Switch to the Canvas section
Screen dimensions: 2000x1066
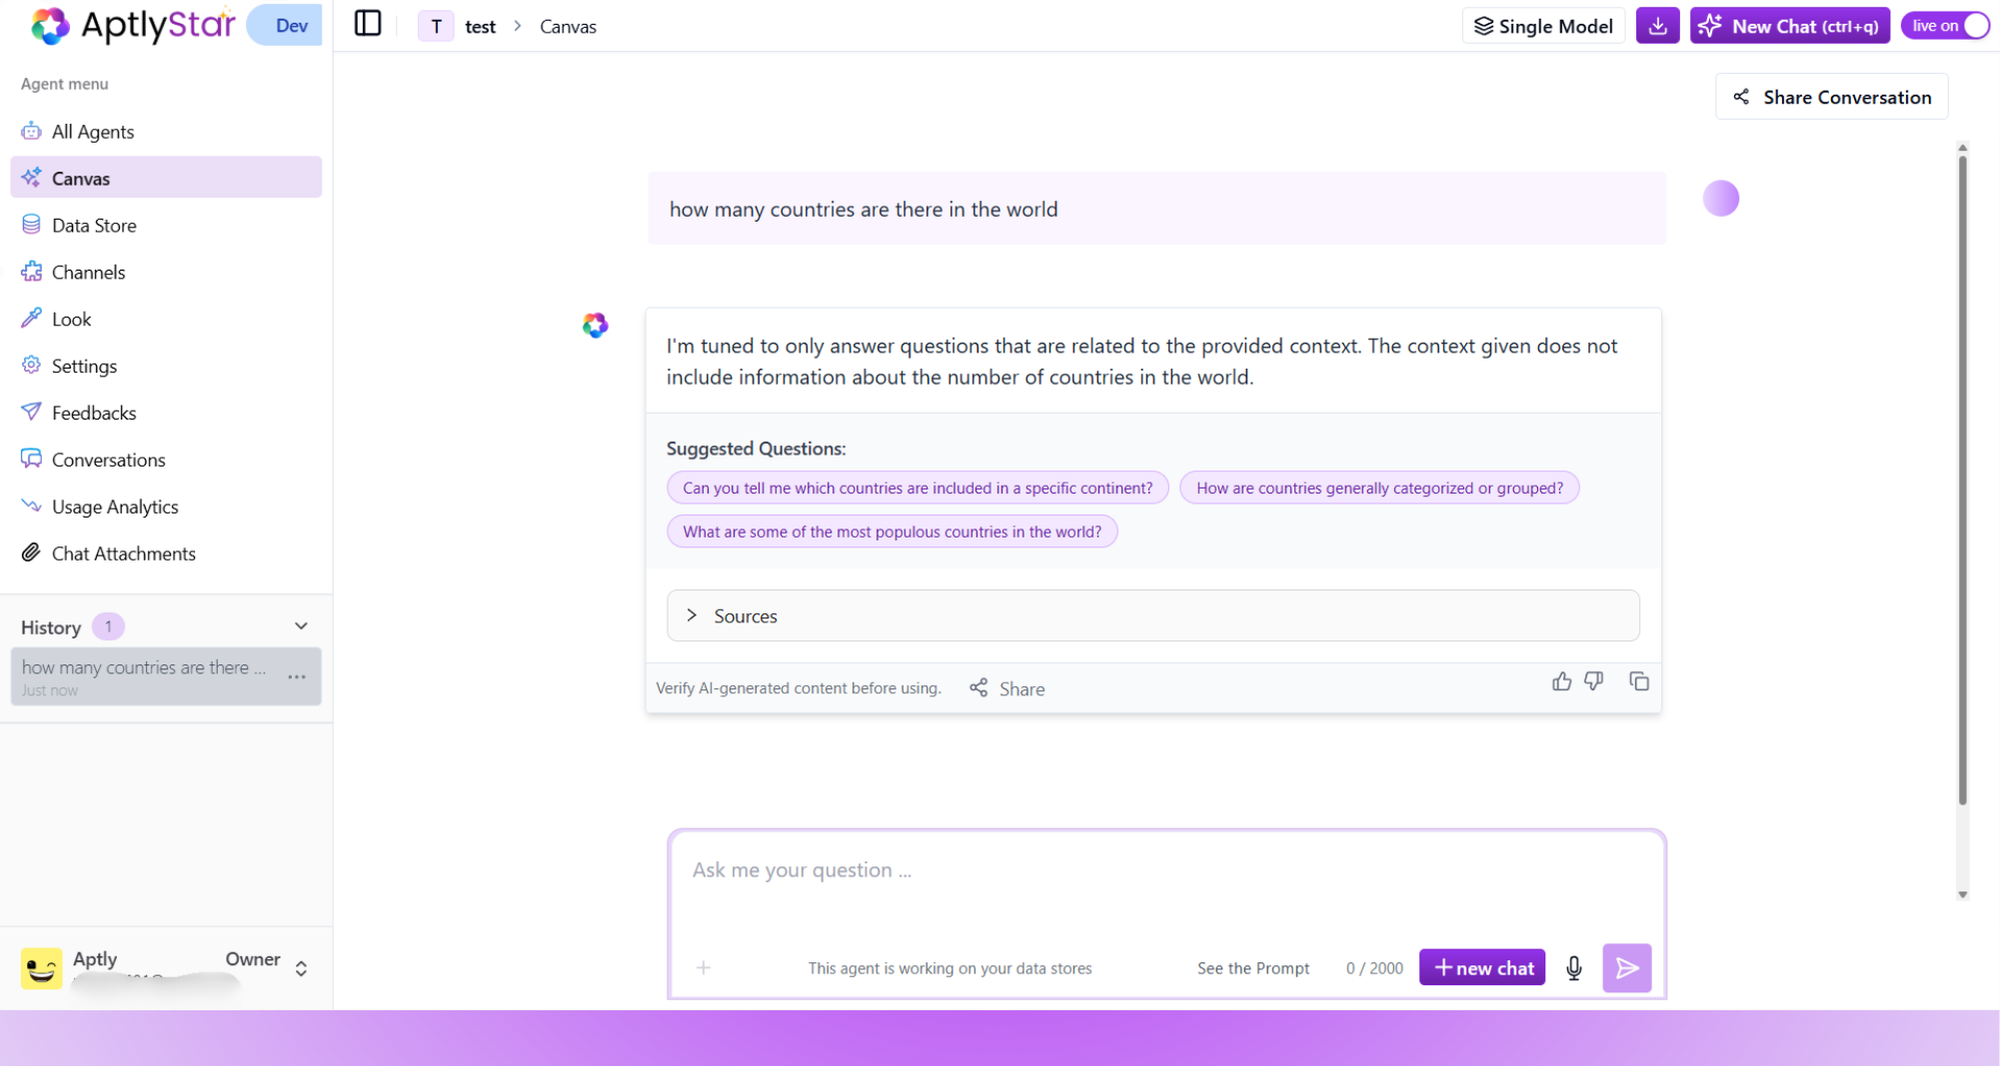(80, 178)
